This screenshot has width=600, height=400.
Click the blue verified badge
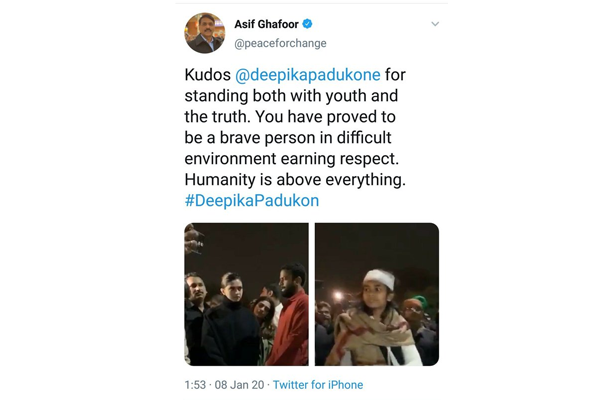[307, 24]
